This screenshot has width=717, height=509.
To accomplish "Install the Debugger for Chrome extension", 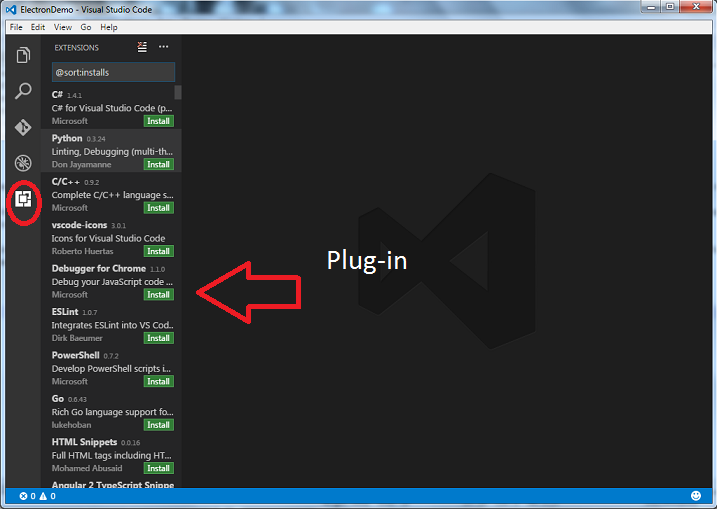I will (x=159, y=295).
